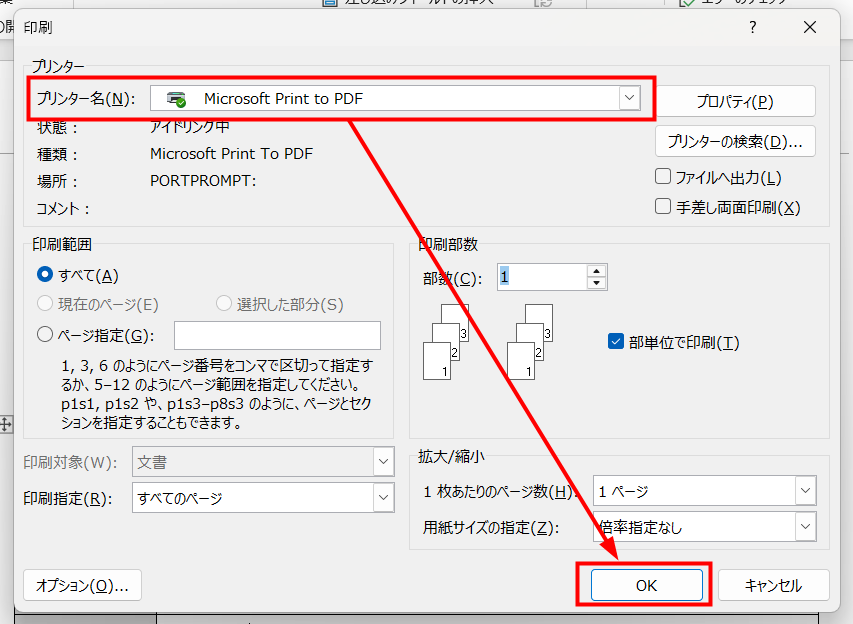Click the collated pages illustration on the right

click(x=530, y=342)
